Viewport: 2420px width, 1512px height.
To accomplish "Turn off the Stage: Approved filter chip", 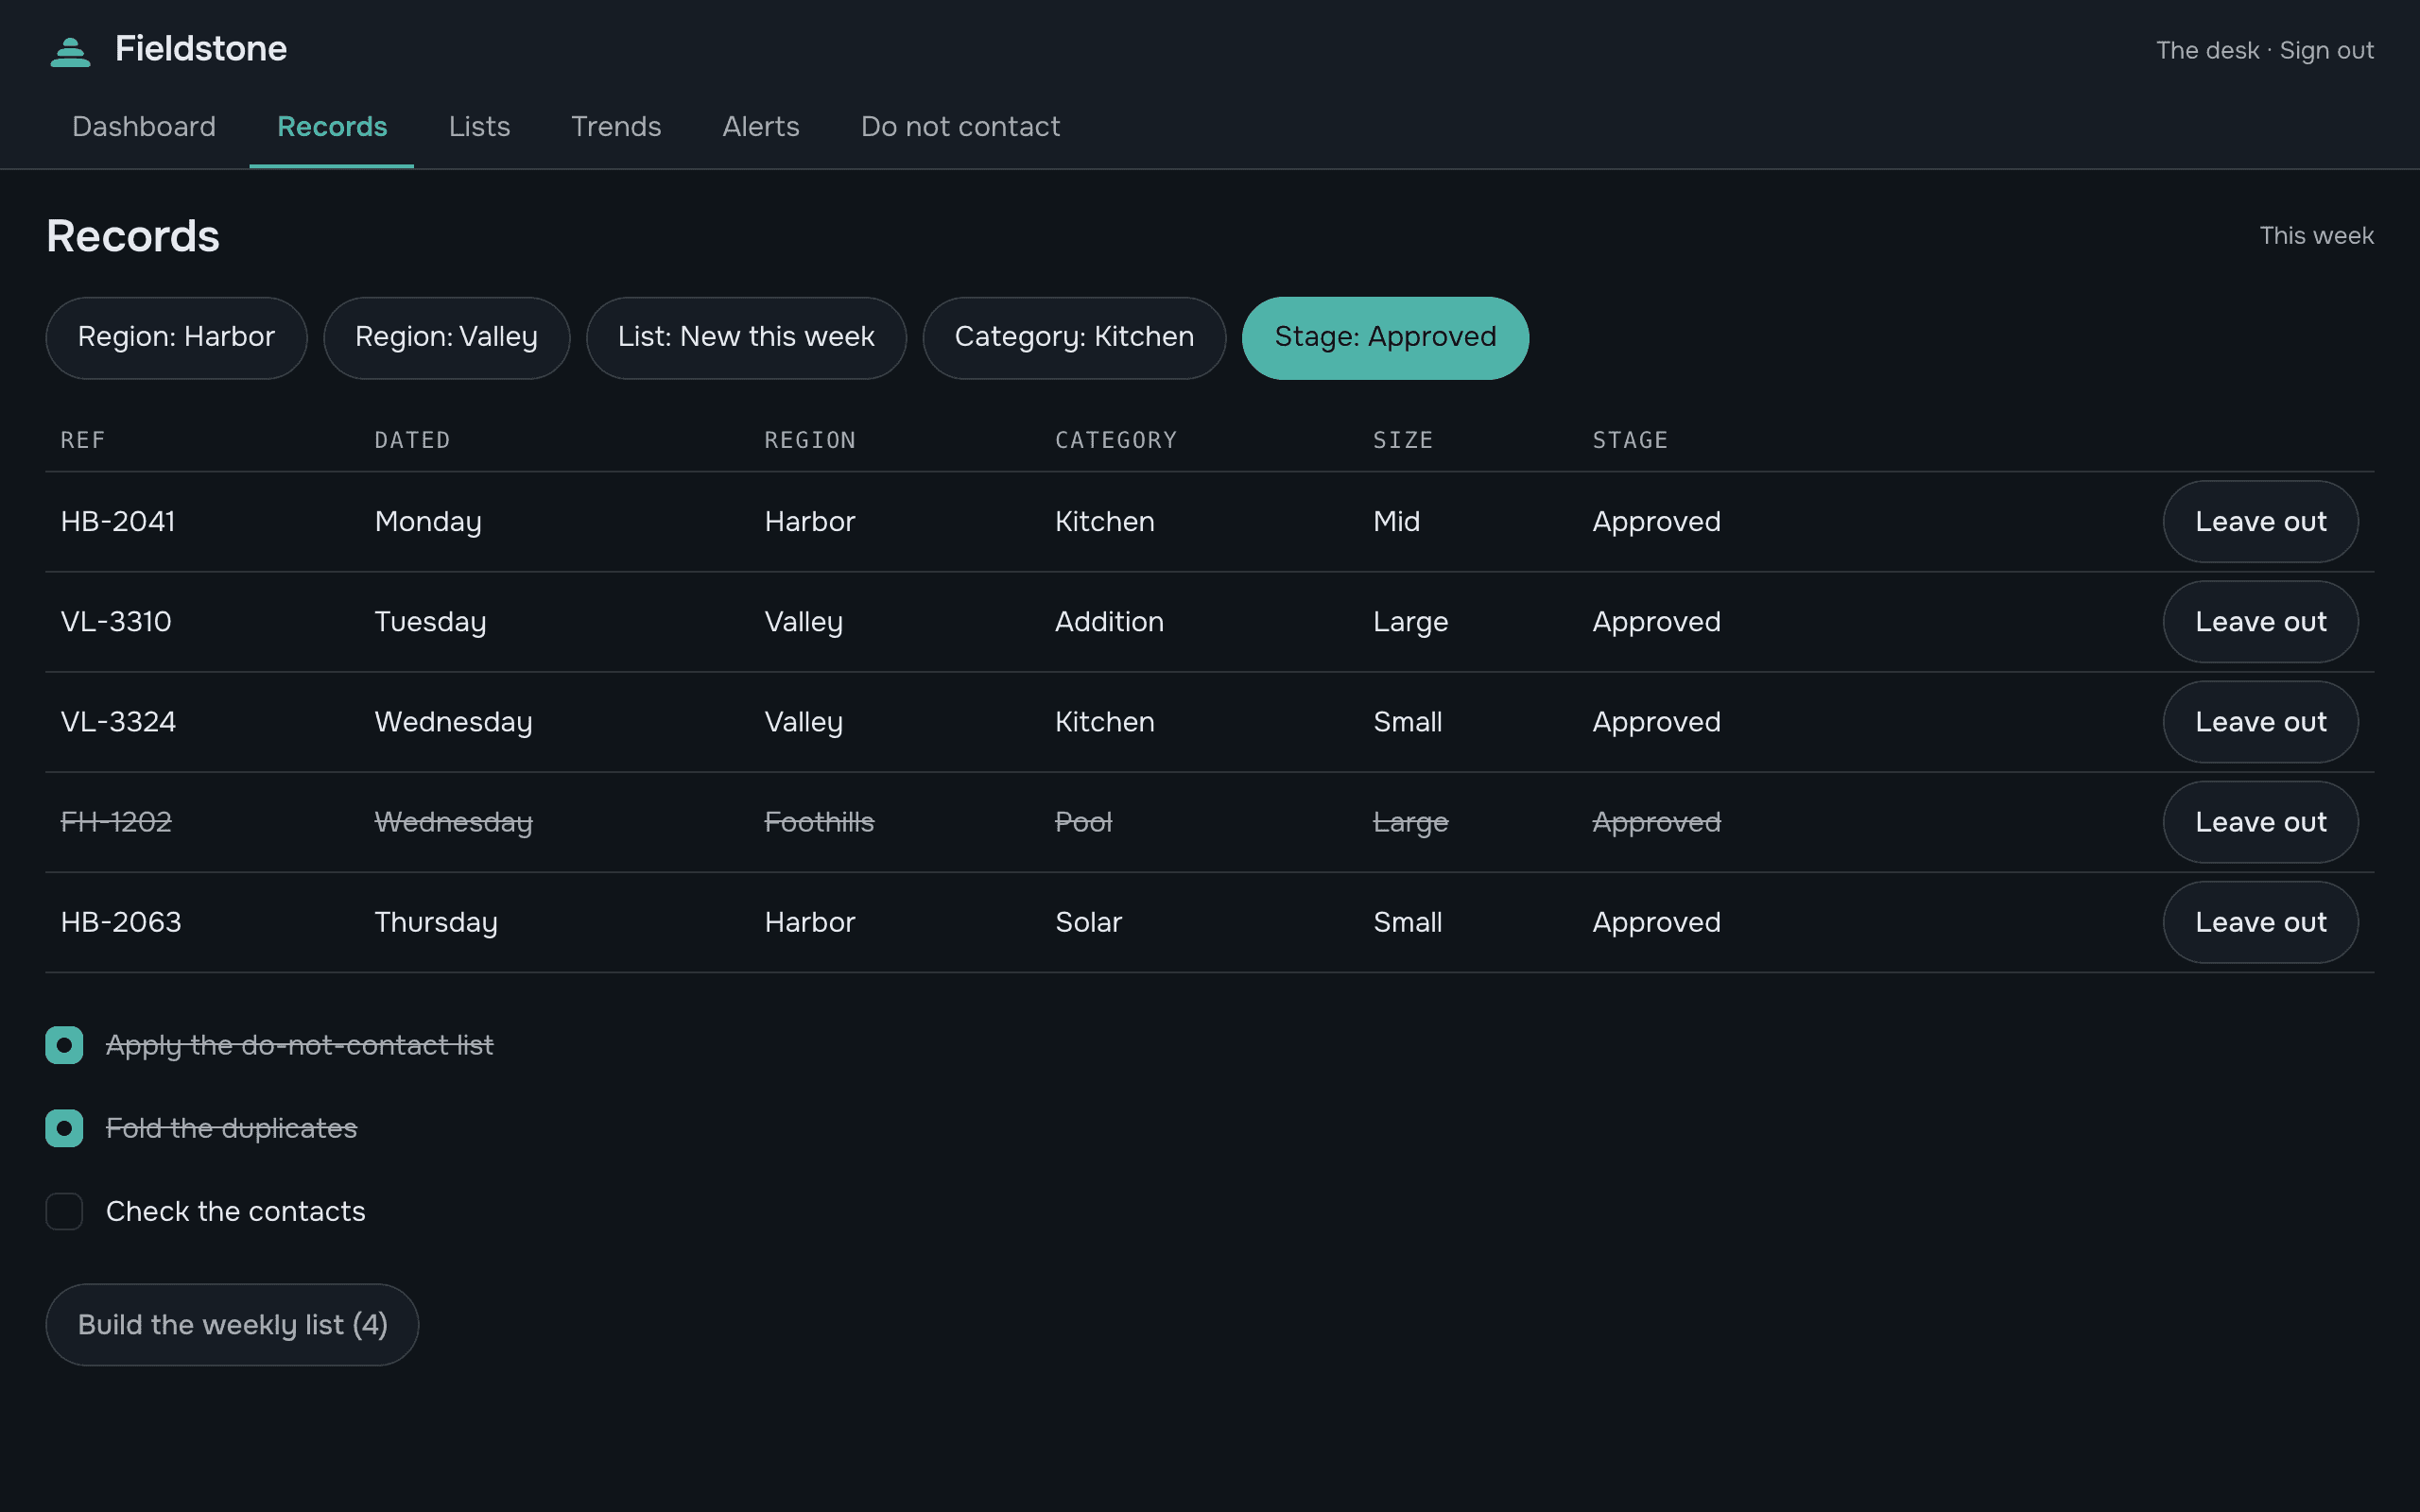I will (1385, 338).
